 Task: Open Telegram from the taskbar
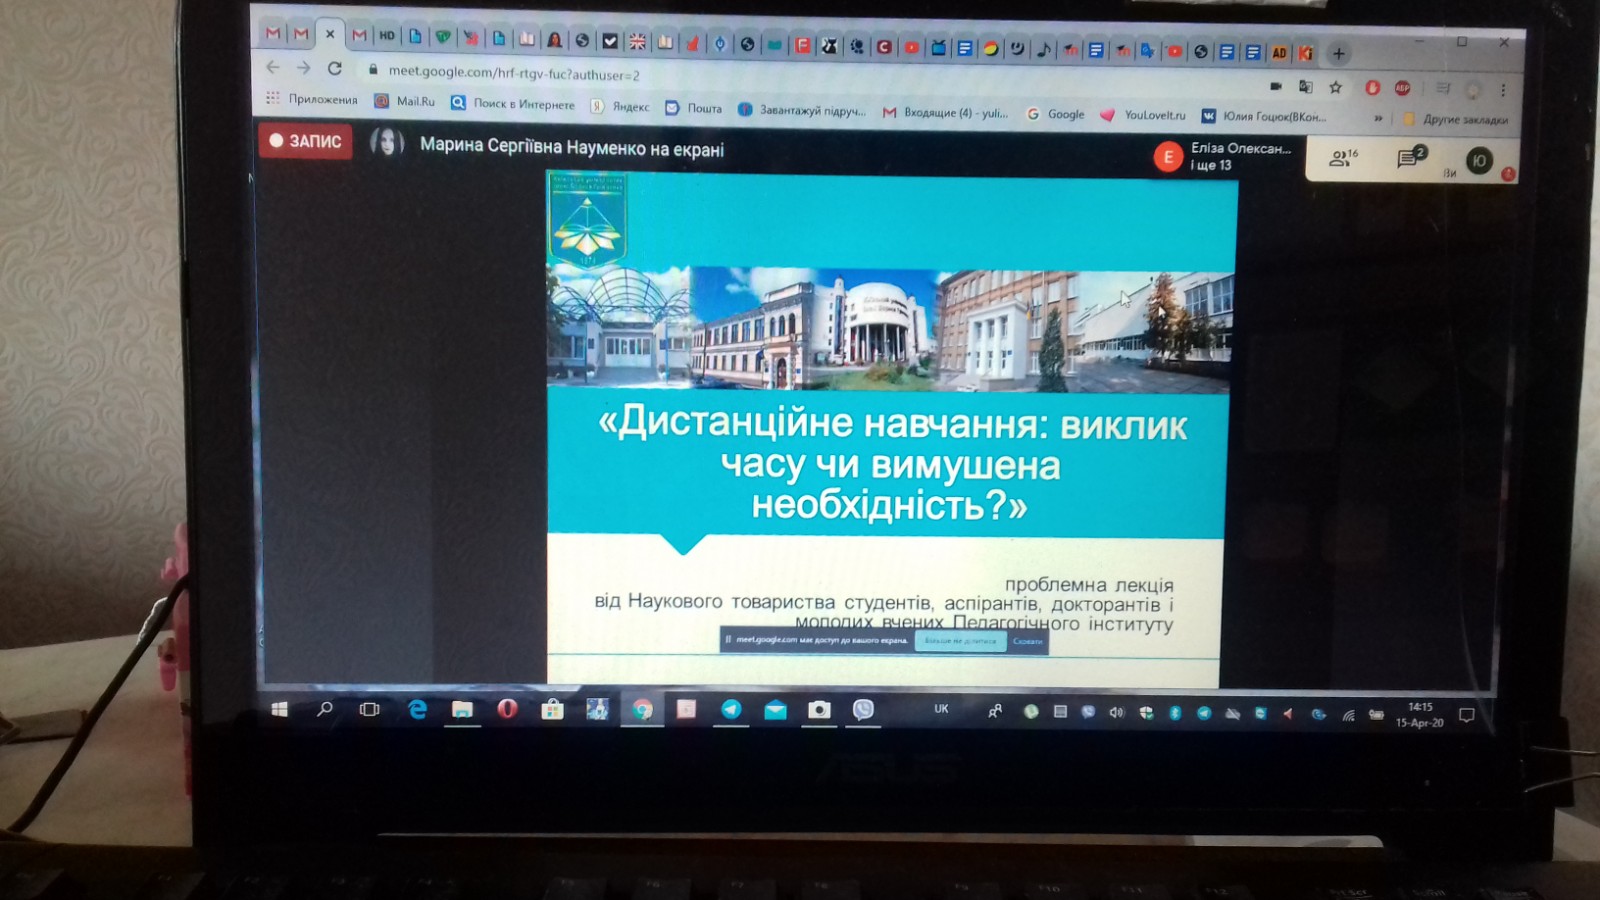[731, 709]
